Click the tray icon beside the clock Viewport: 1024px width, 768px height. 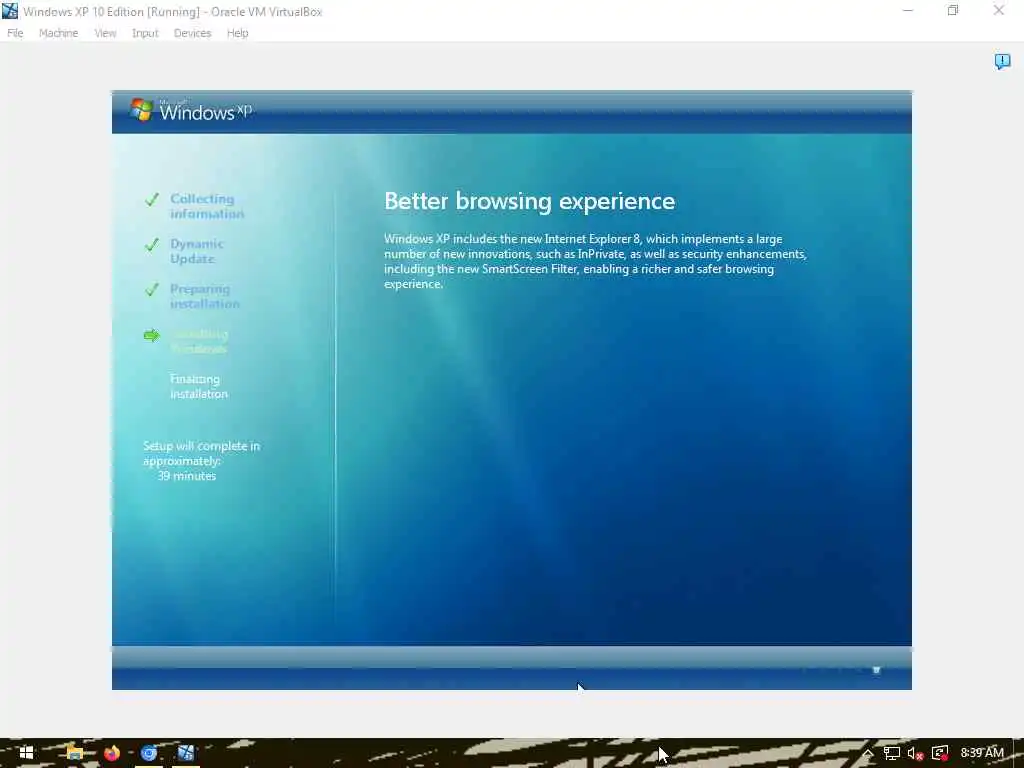(940, 753)
